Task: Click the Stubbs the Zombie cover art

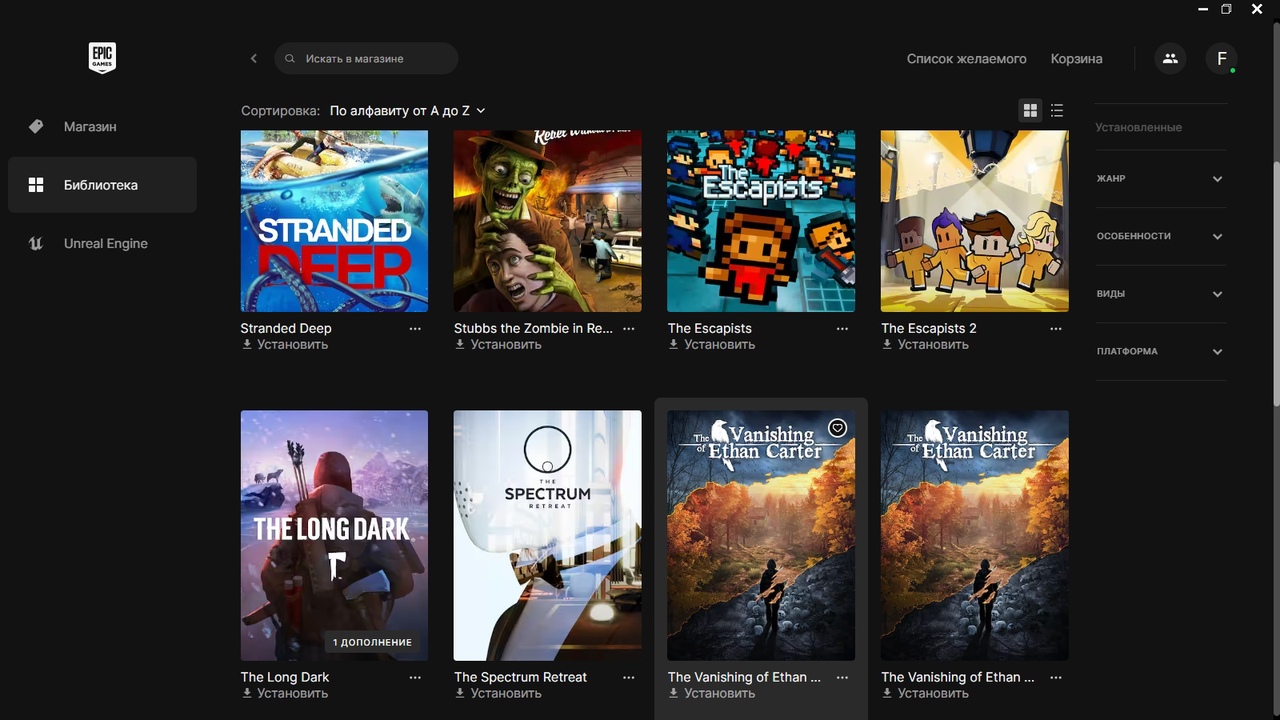Action: (548, 221)
